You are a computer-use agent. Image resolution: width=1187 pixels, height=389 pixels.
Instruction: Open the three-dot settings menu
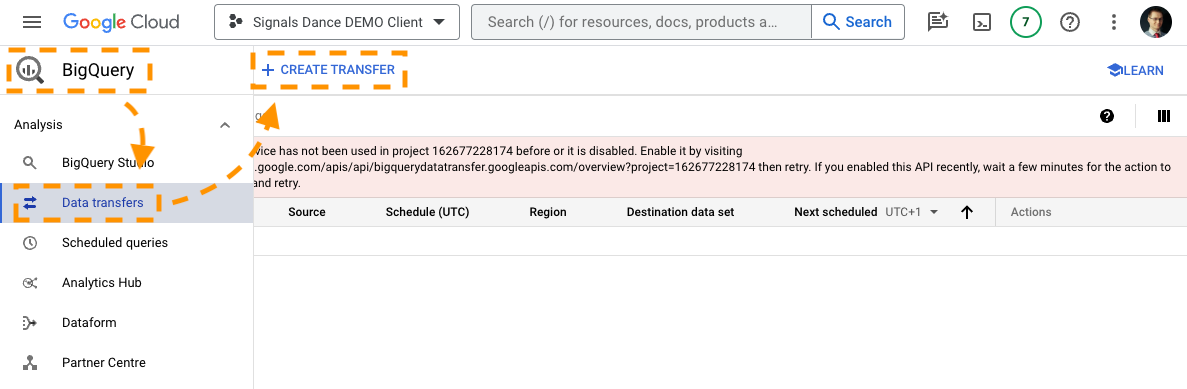point(1114,22)
